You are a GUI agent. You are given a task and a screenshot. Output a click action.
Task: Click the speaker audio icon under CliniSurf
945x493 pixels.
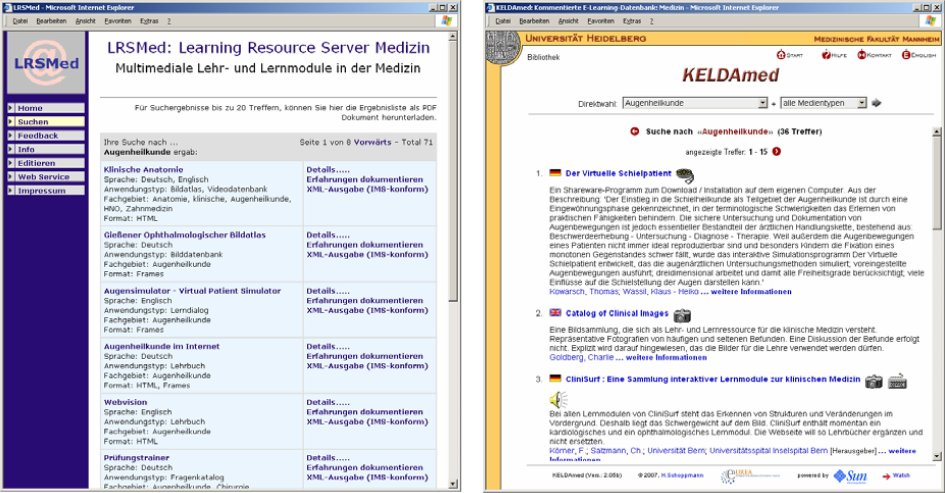point(558,400)
